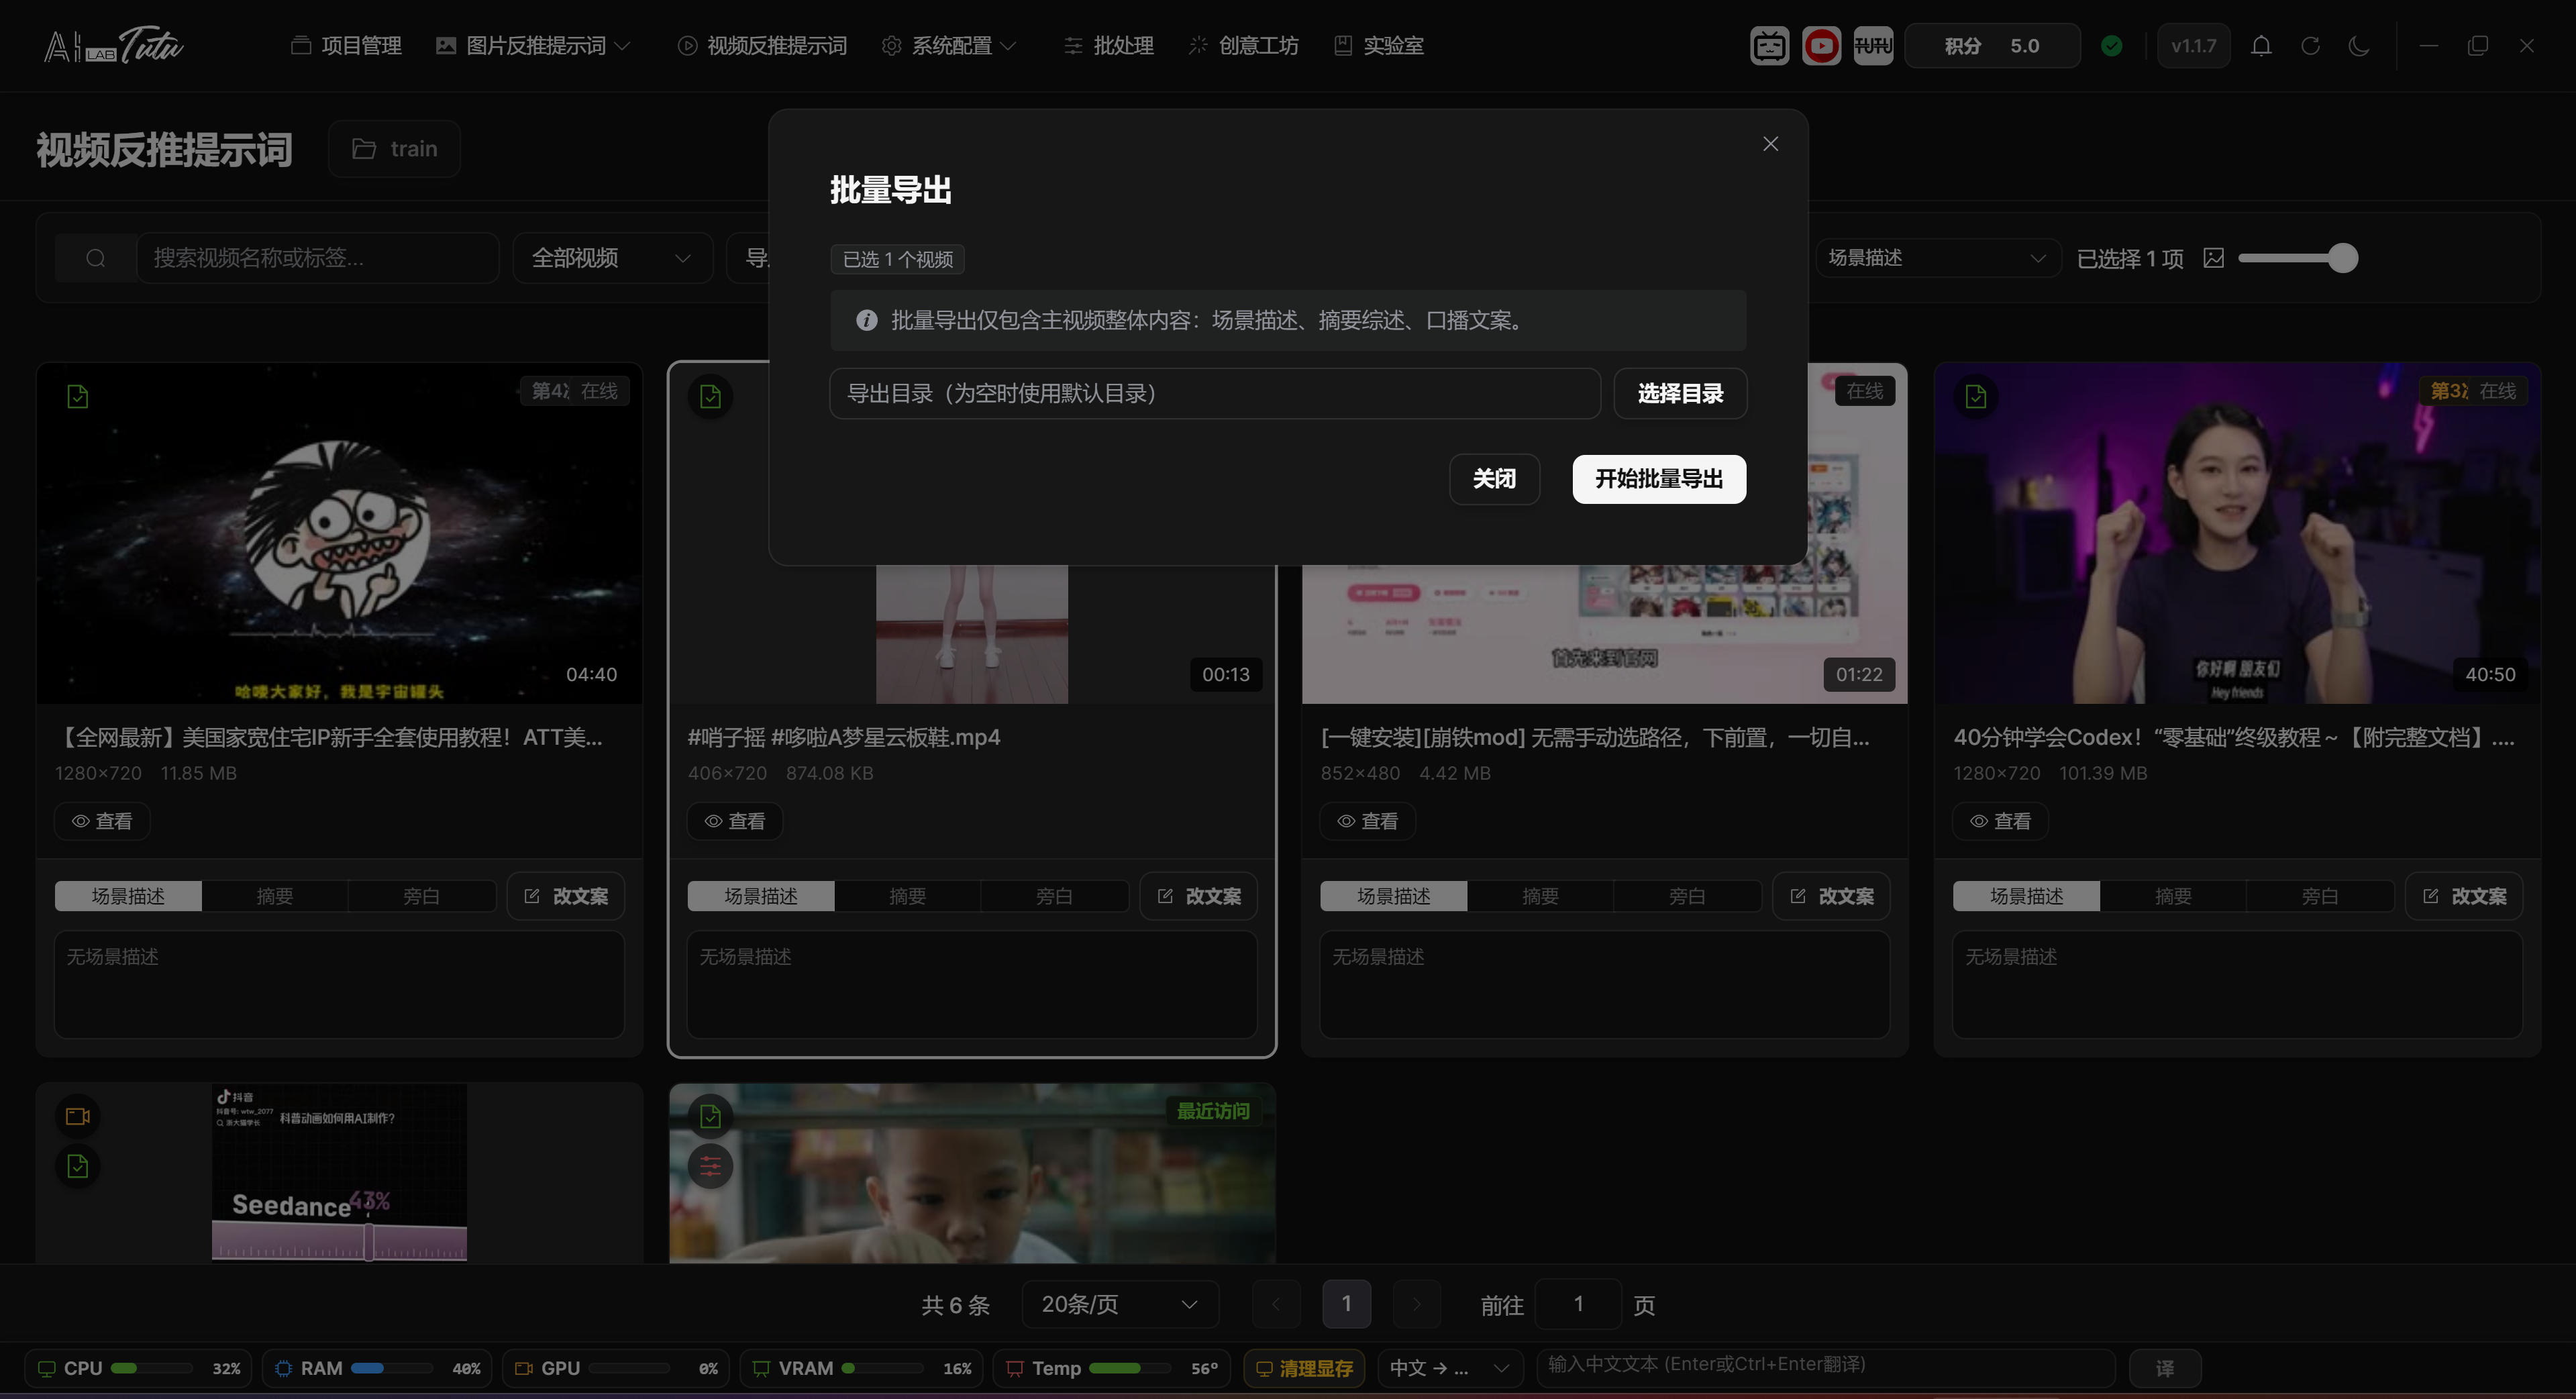
Task: Adjust the thumbnail size slider
Action: click(x=2297, y=258)
